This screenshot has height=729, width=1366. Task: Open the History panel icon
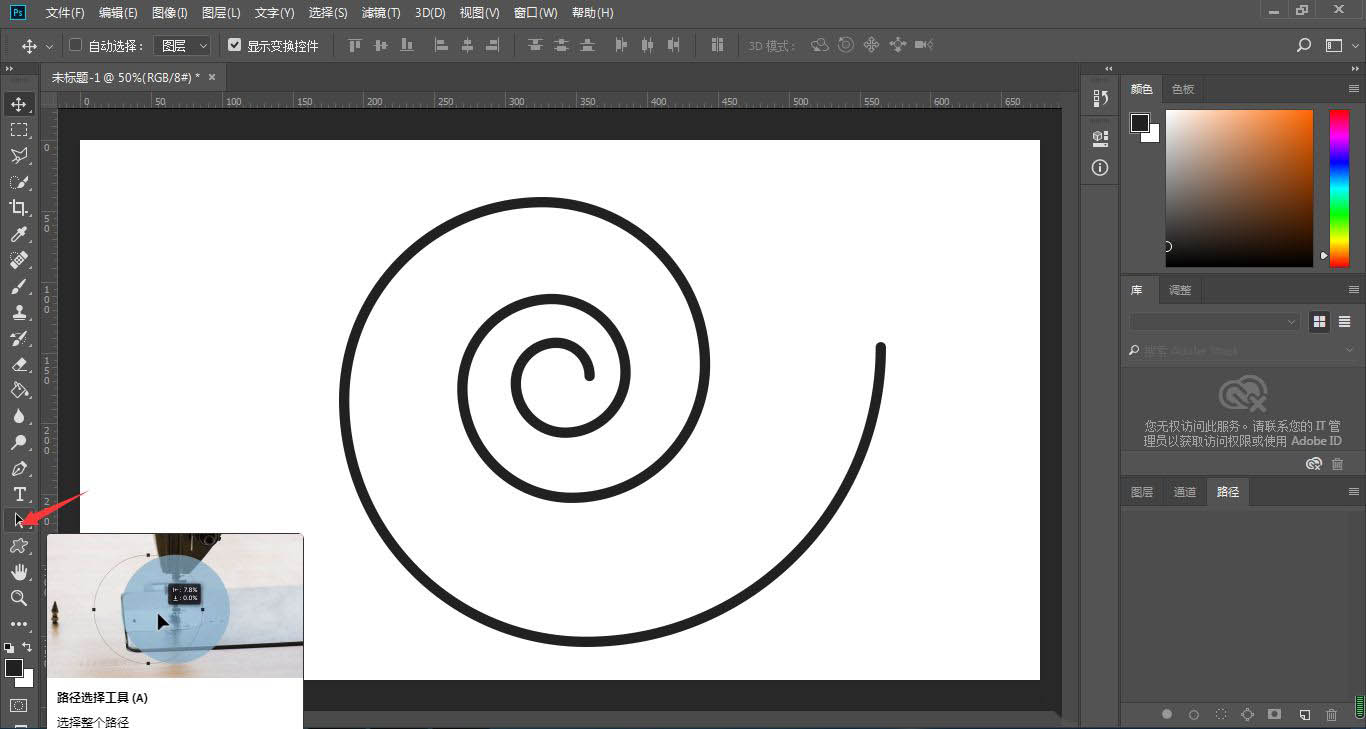pyautogui.click(x=1100, y=98)
